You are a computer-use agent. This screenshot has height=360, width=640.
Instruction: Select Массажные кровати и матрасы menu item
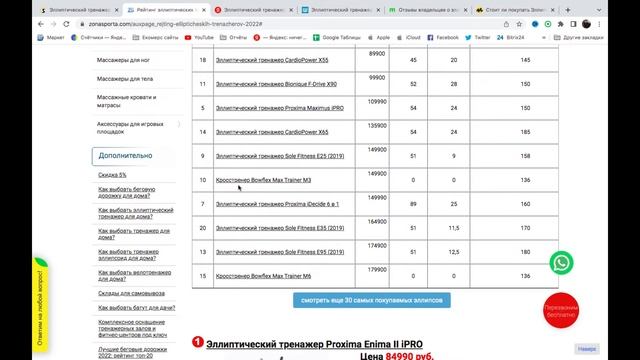click(126, 101)
